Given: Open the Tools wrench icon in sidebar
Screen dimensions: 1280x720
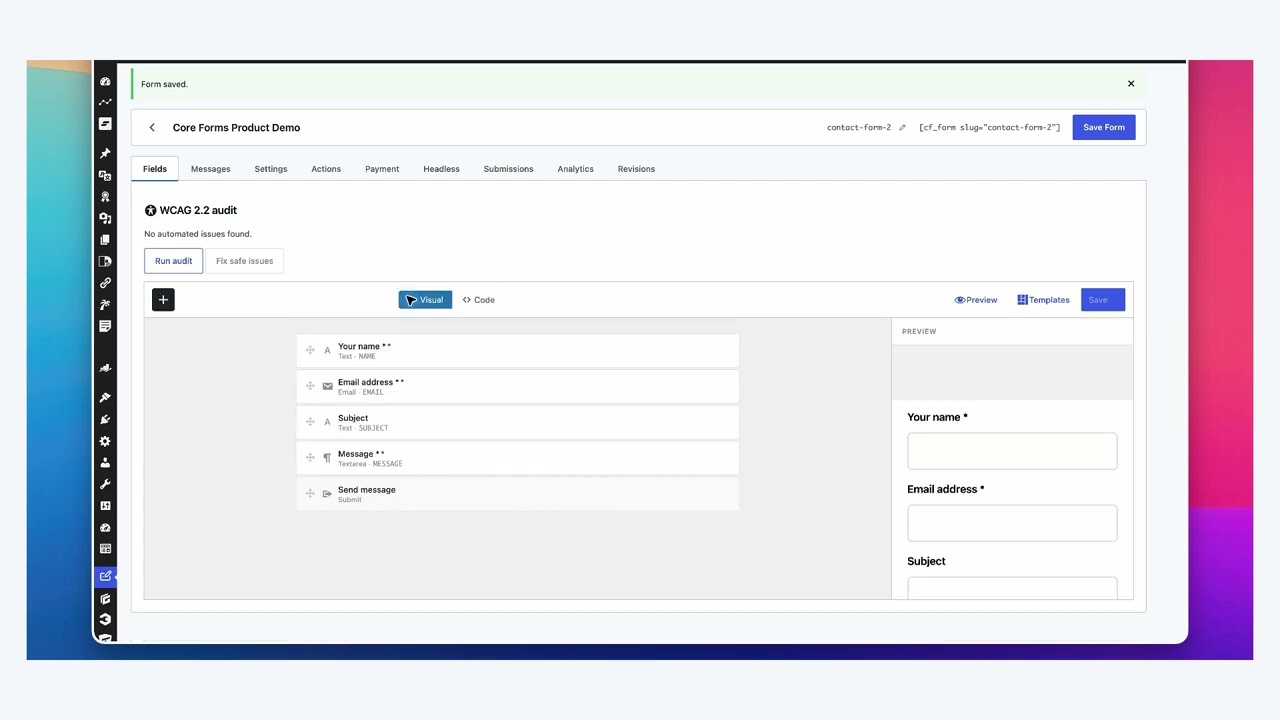Looking at the screenshot, I should (105, 484).
